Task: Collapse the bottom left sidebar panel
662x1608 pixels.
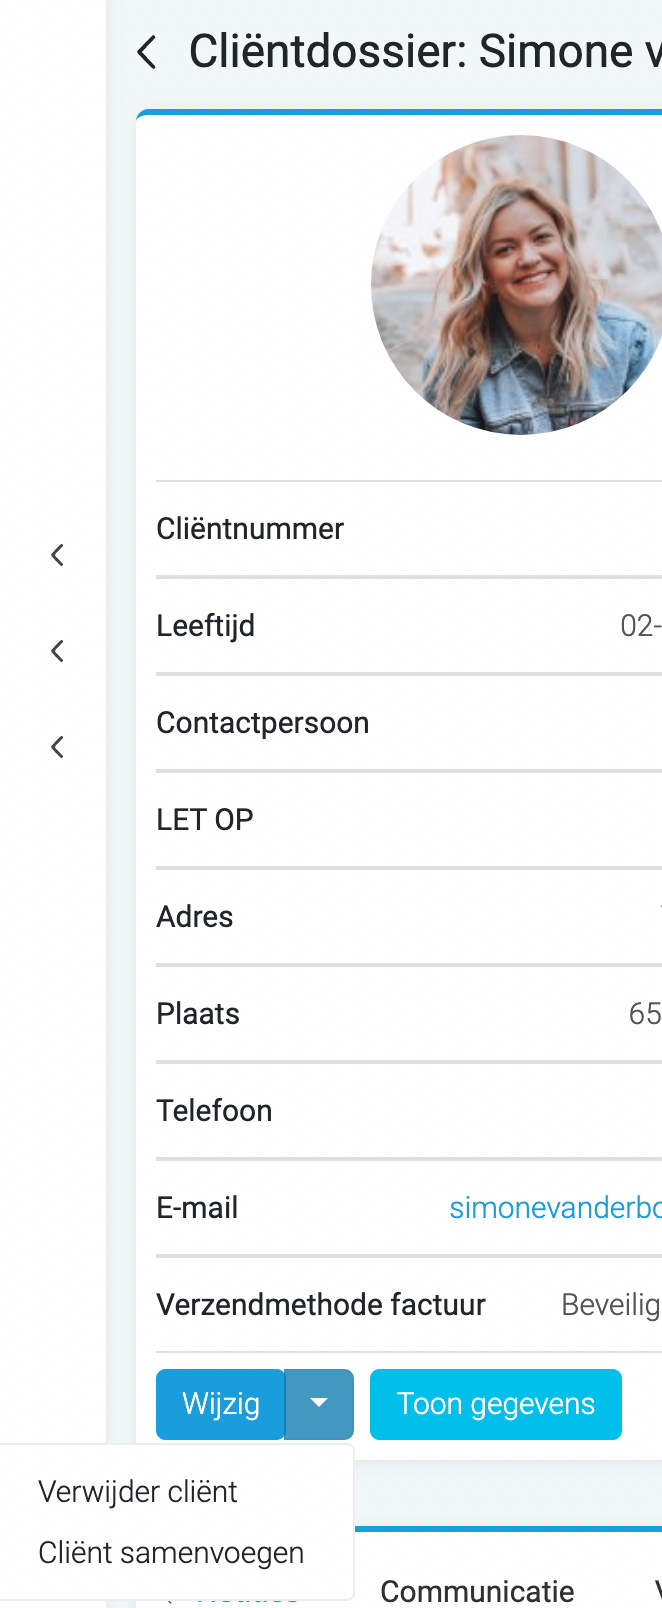Action: (56, 746)
